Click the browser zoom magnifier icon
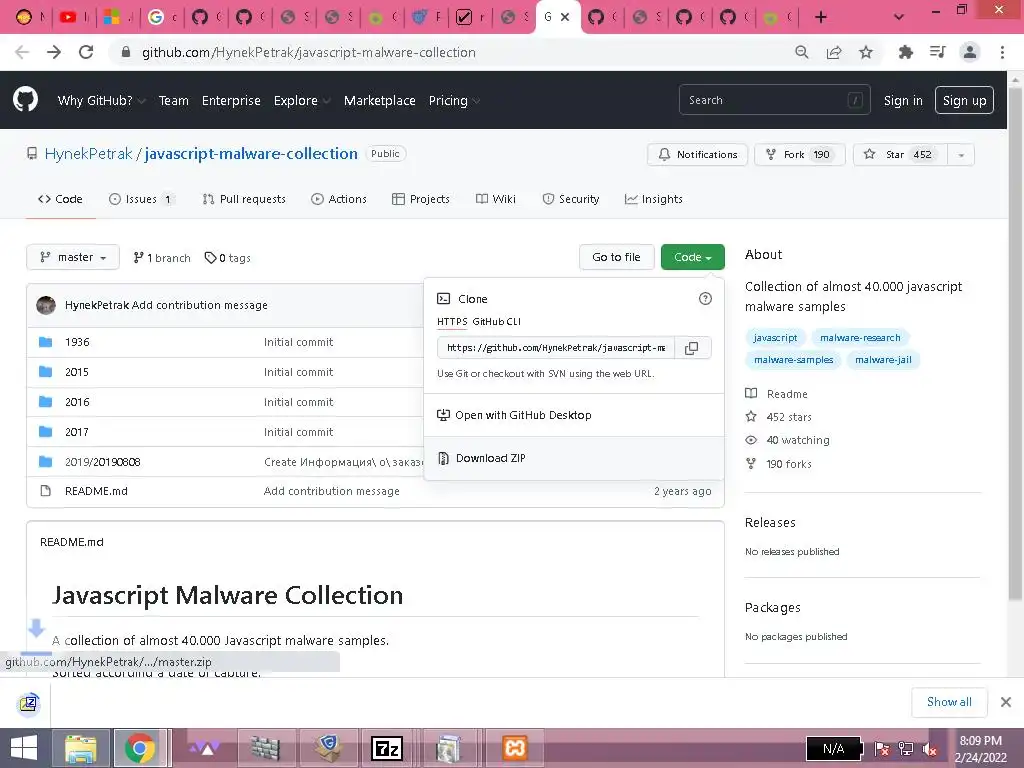 coord(802,52)
